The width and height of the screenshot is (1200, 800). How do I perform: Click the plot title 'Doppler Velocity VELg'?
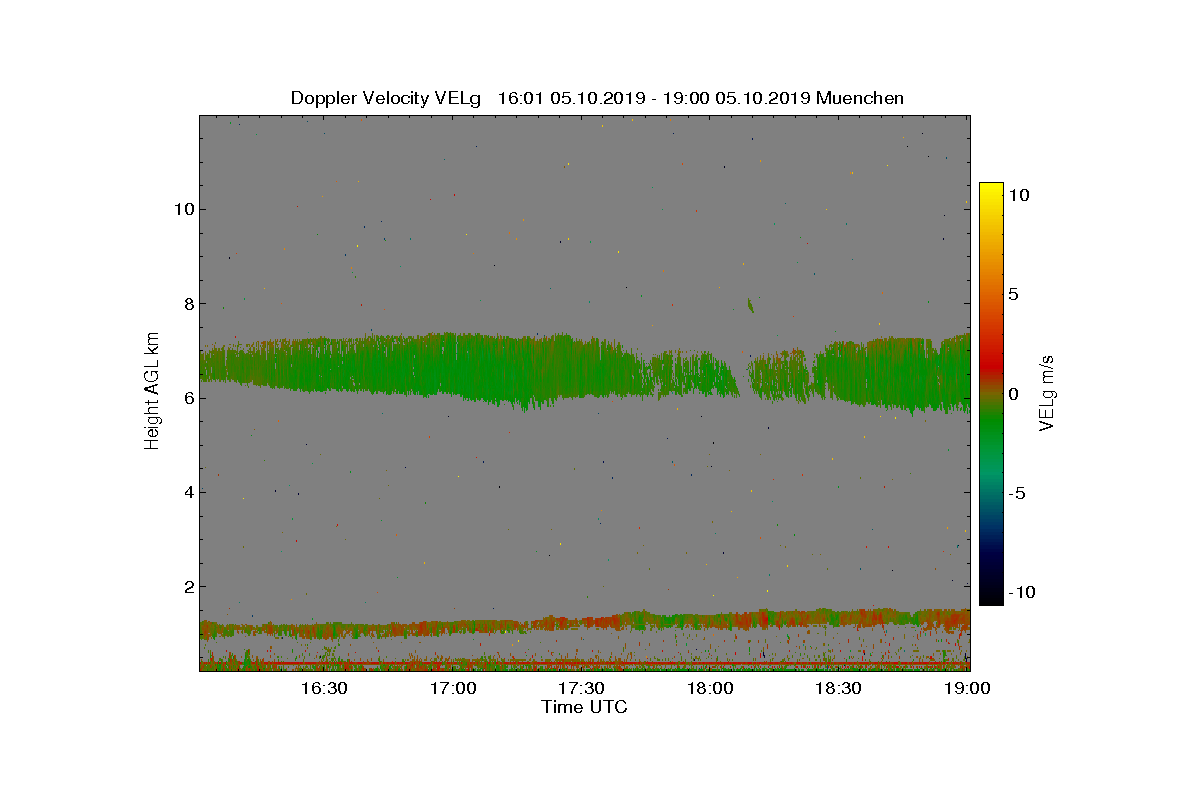(x=386, y=98)
